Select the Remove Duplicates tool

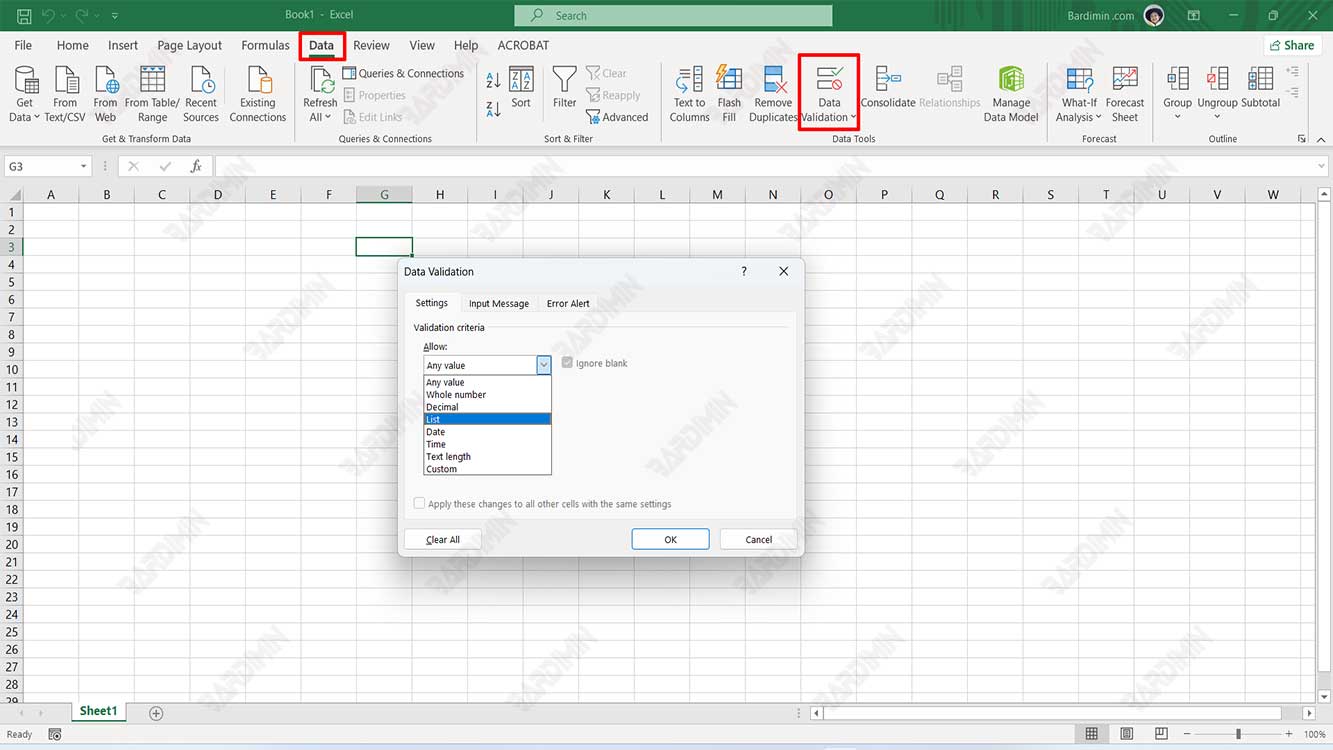tap(772, 92)
